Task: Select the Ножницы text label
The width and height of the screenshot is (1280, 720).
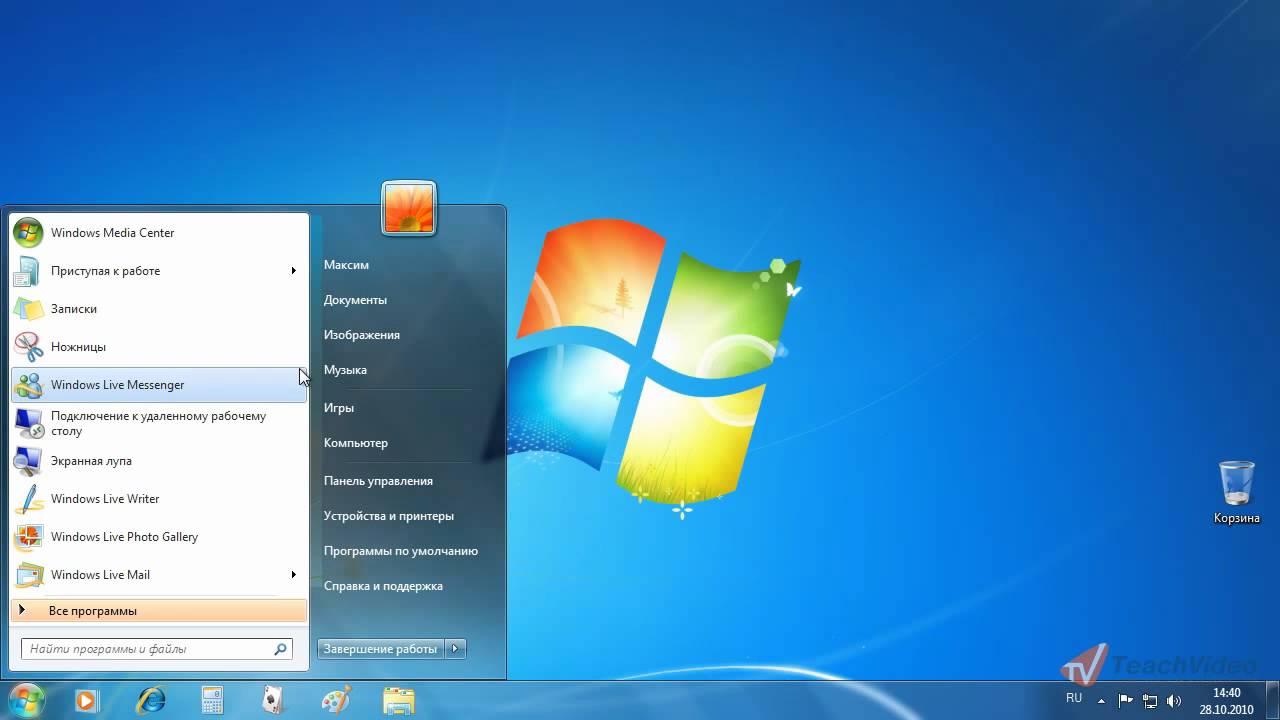Action: (78, 347)
